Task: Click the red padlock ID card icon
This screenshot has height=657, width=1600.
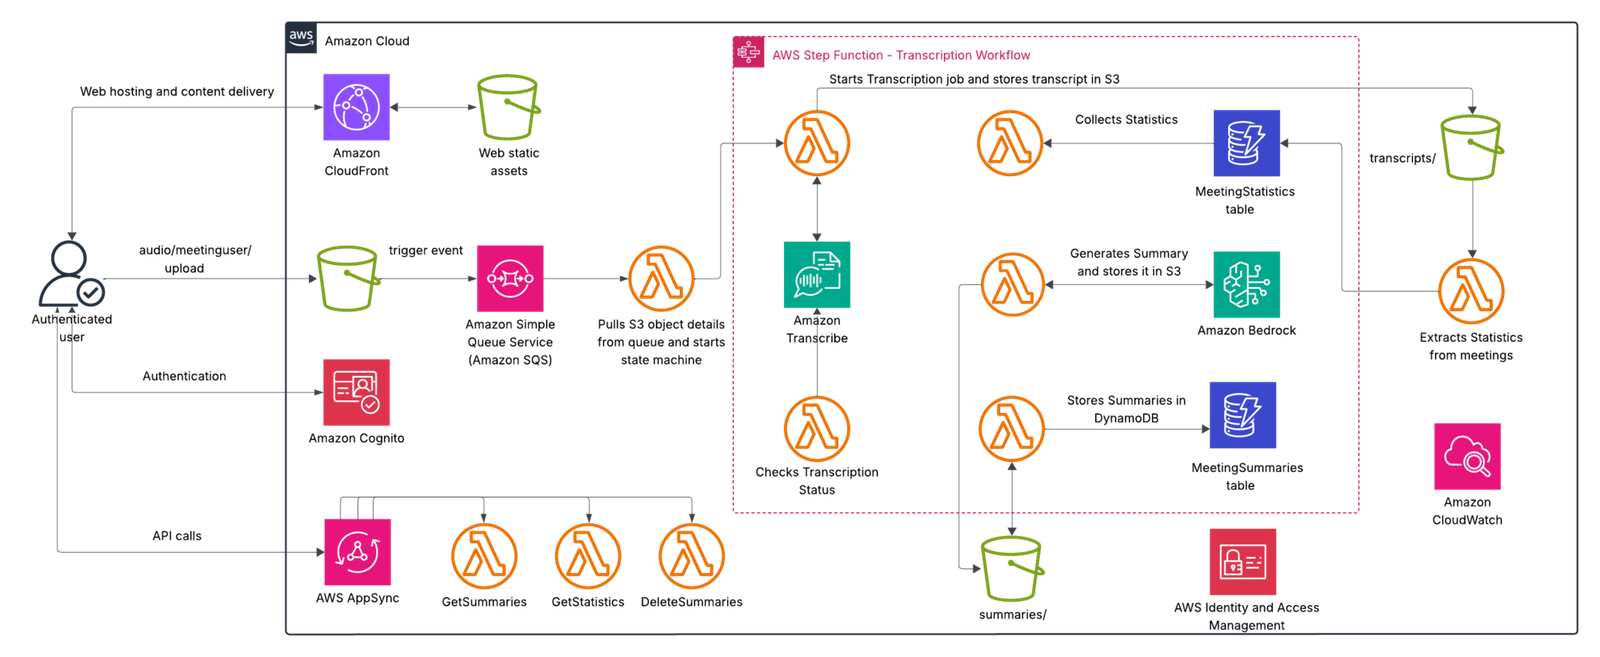Action: tap(1242, 562)
